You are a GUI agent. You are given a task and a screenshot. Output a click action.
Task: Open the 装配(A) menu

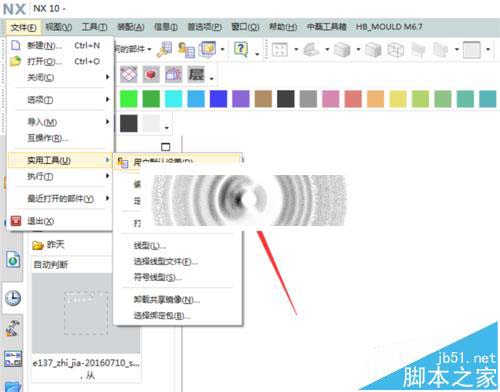(131, 27)
